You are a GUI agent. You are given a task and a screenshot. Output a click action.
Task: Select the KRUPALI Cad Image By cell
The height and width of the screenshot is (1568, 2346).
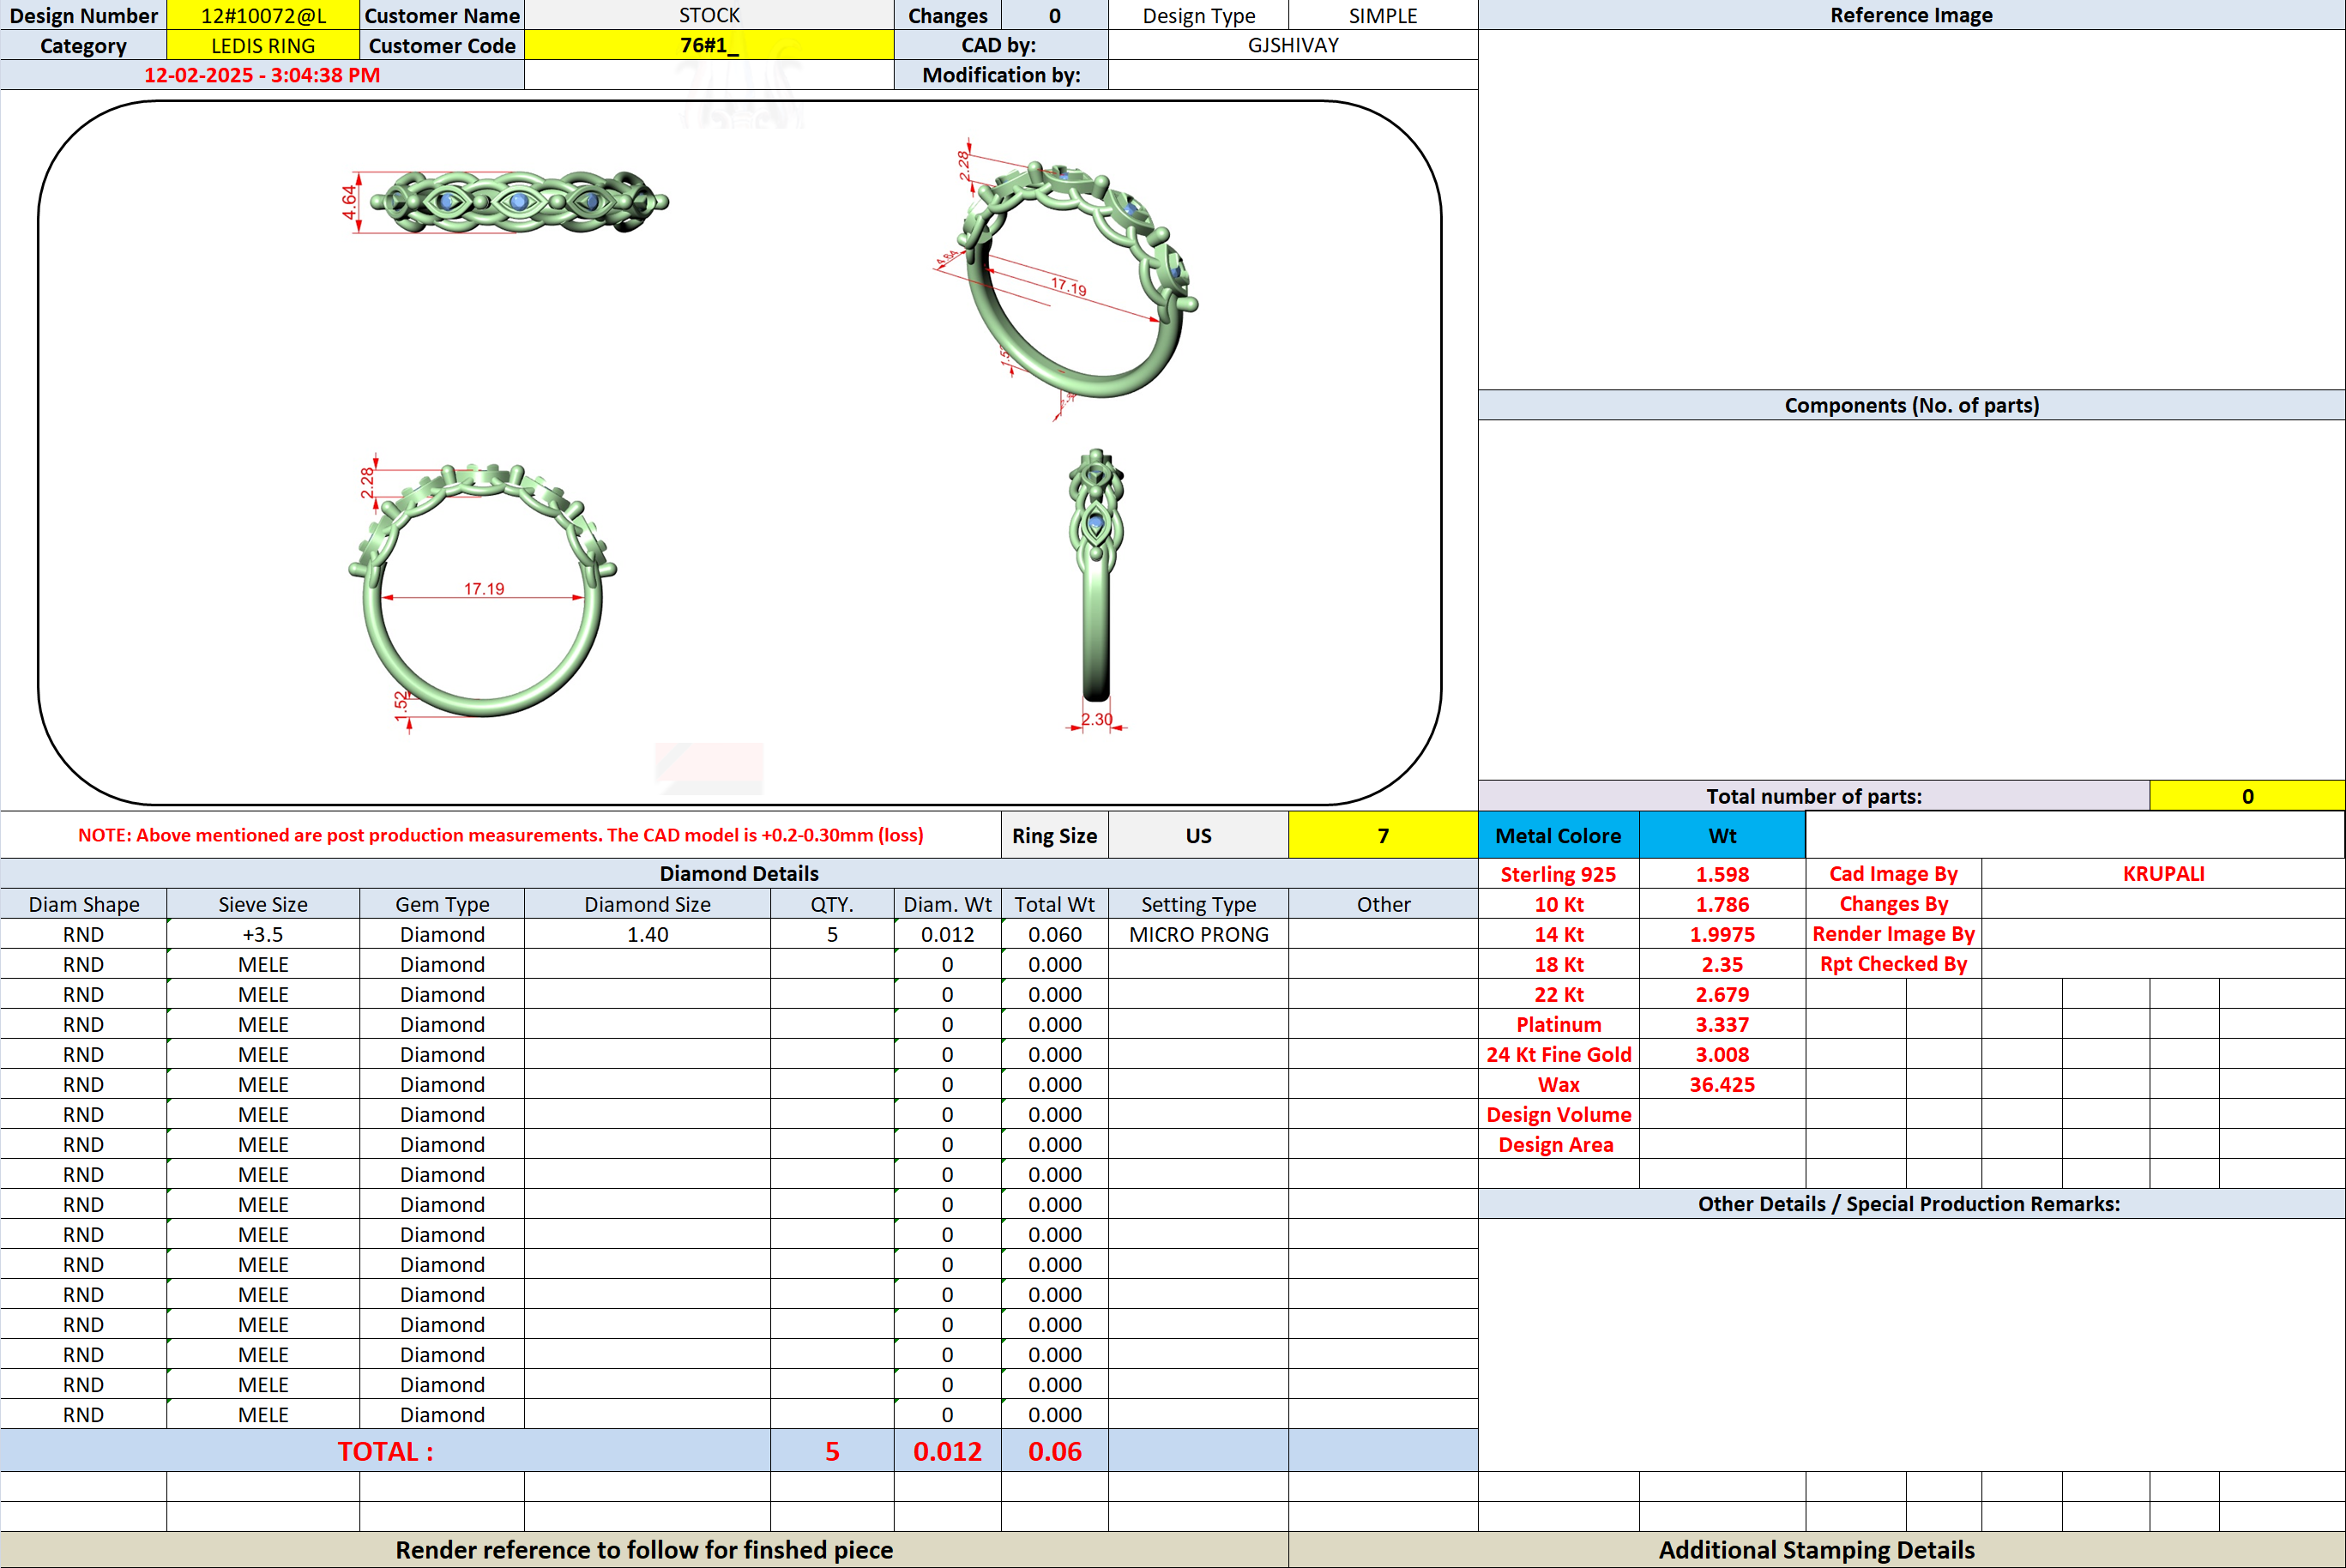click(x=2163, y=874)
